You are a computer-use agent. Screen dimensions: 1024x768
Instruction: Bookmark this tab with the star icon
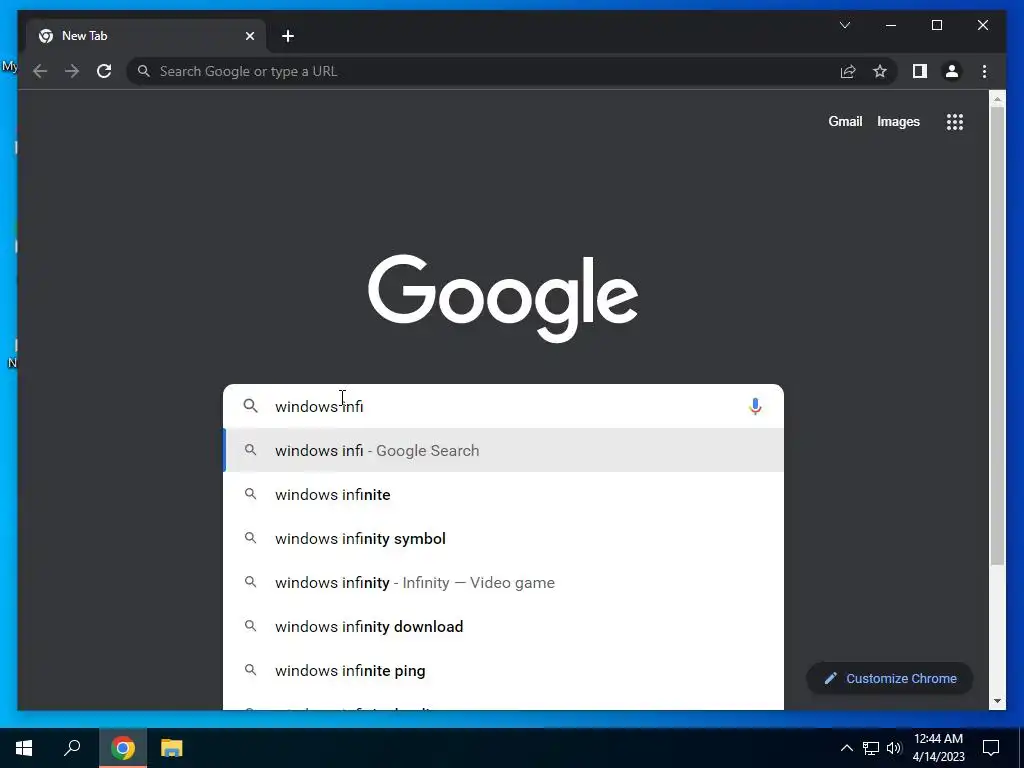(880, 71)
